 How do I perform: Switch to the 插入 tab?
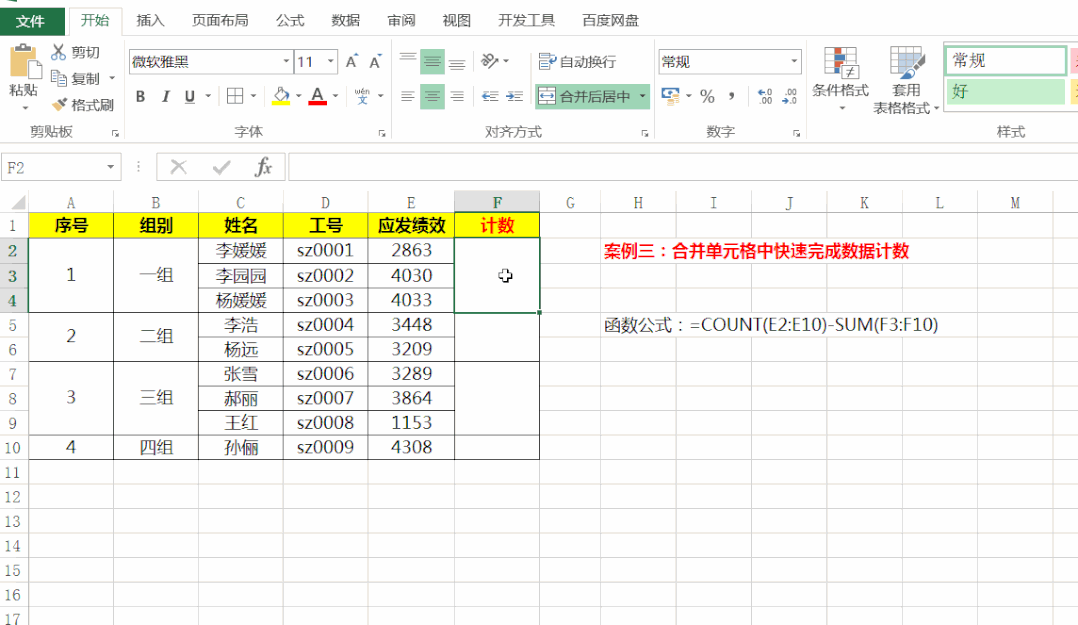pos(150,21)
